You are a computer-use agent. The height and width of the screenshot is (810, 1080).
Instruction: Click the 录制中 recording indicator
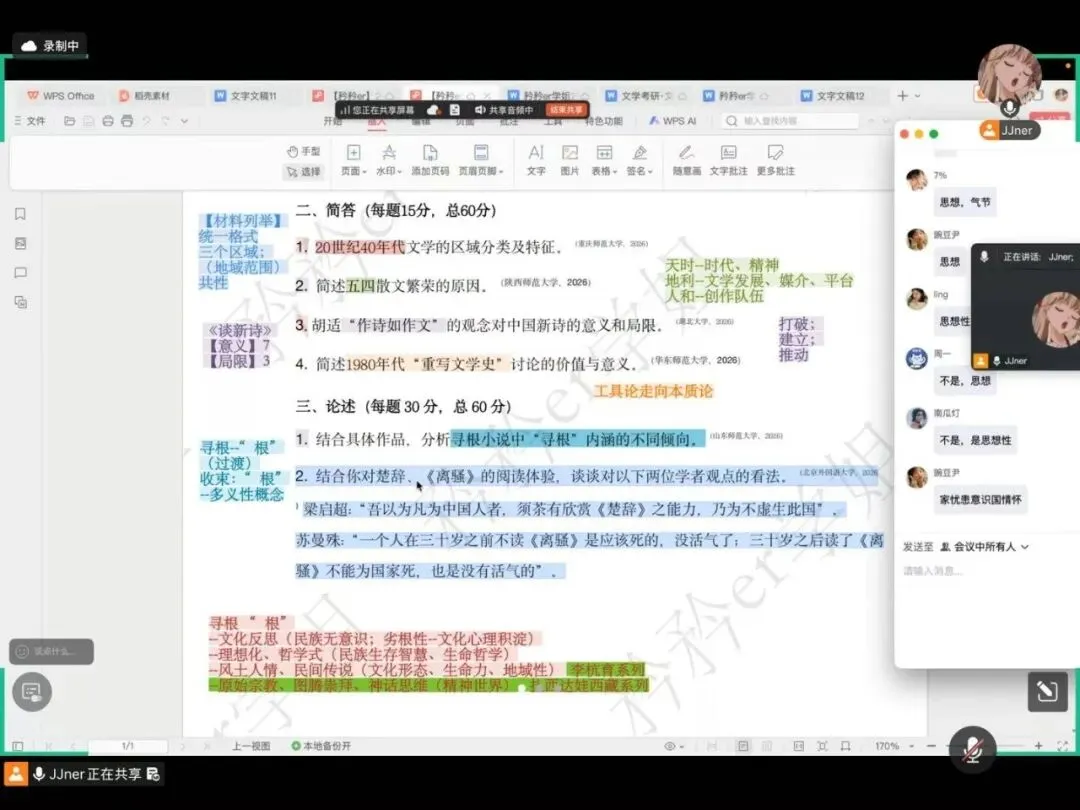coord(50,46)
